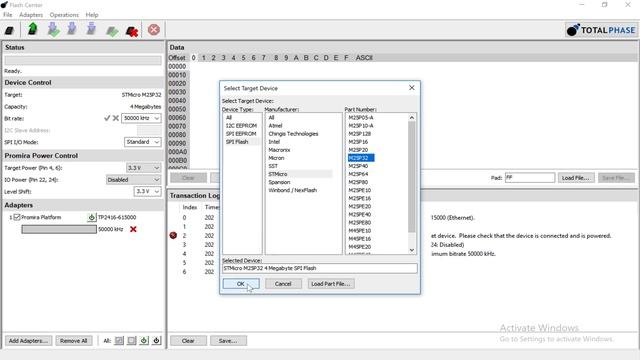Click the Part Number scrollbar down arrow
The width and height of the screenshot is (640, 360).
coord(411,250)
